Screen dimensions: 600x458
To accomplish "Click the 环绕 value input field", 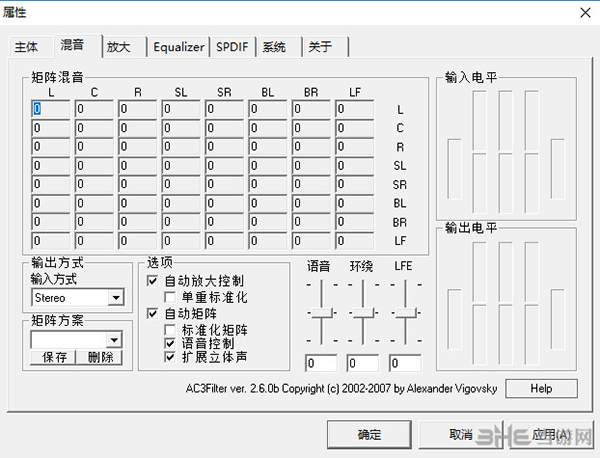I will [363, 363].
